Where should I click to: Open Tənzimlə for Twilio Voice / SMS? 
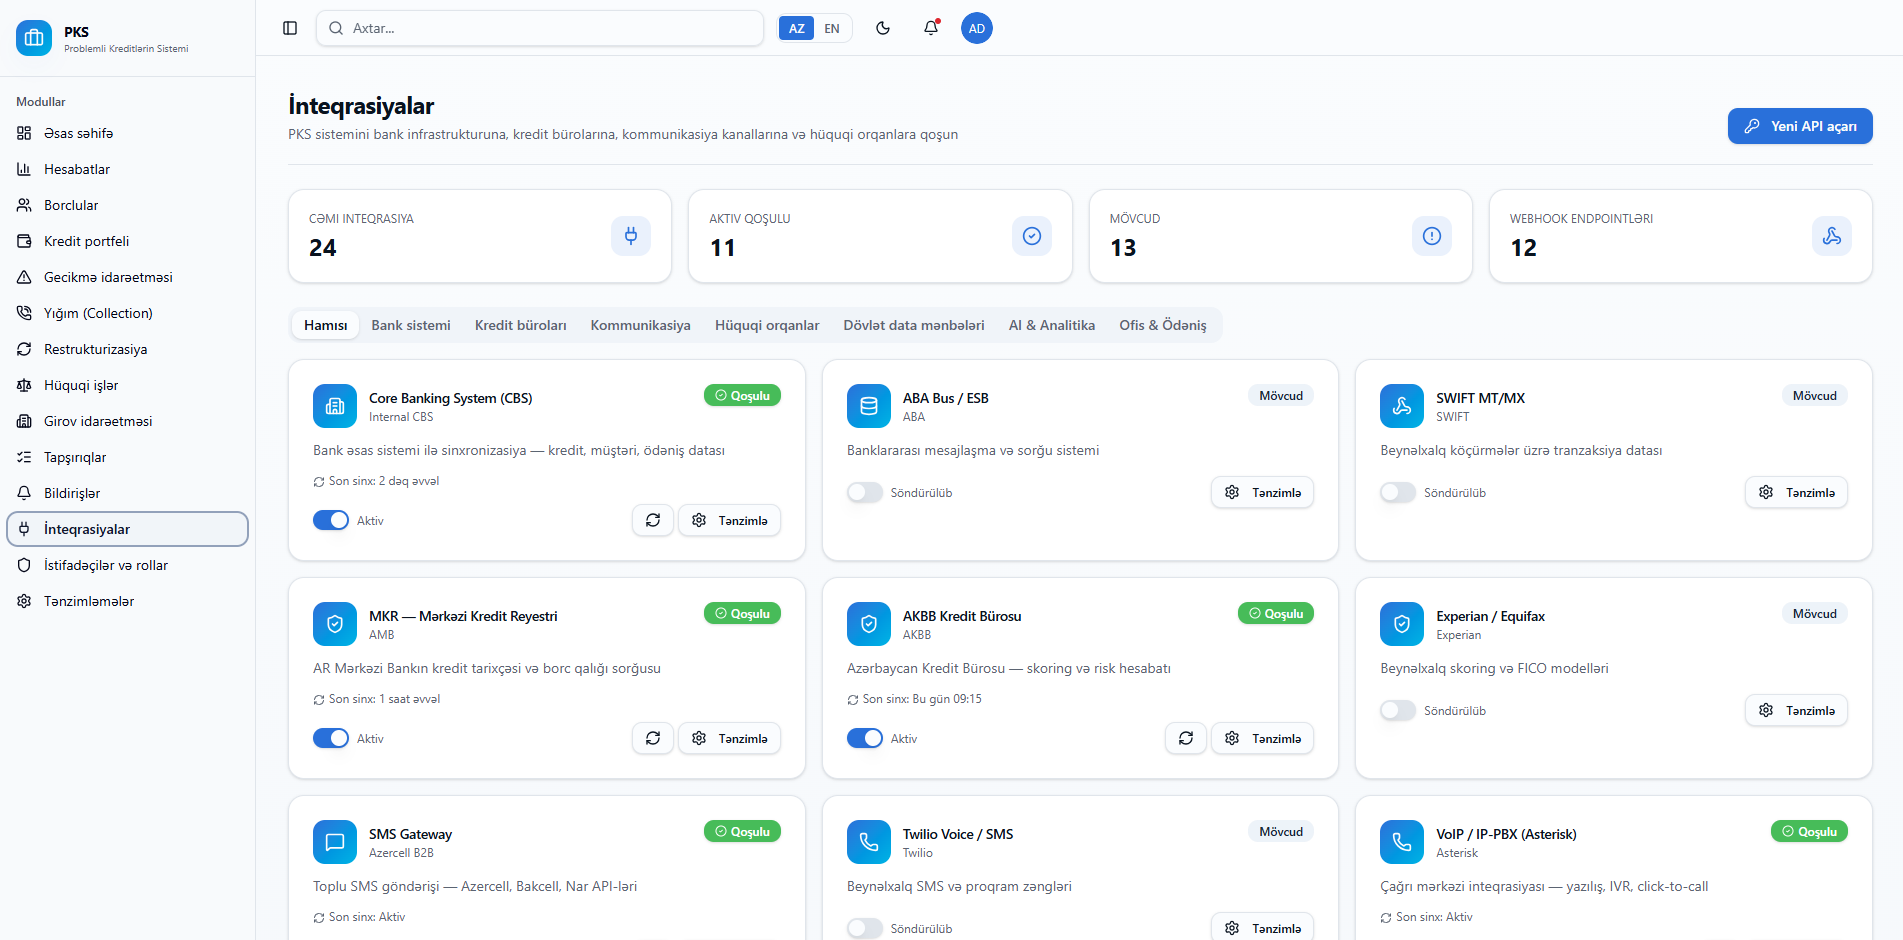point(1263,927)
